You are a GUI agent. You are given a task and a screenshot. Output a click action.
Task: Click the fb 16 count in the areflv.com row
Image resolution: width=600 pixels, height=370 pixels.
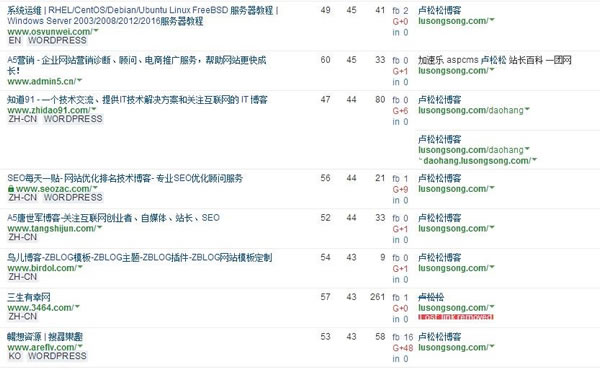403,337
